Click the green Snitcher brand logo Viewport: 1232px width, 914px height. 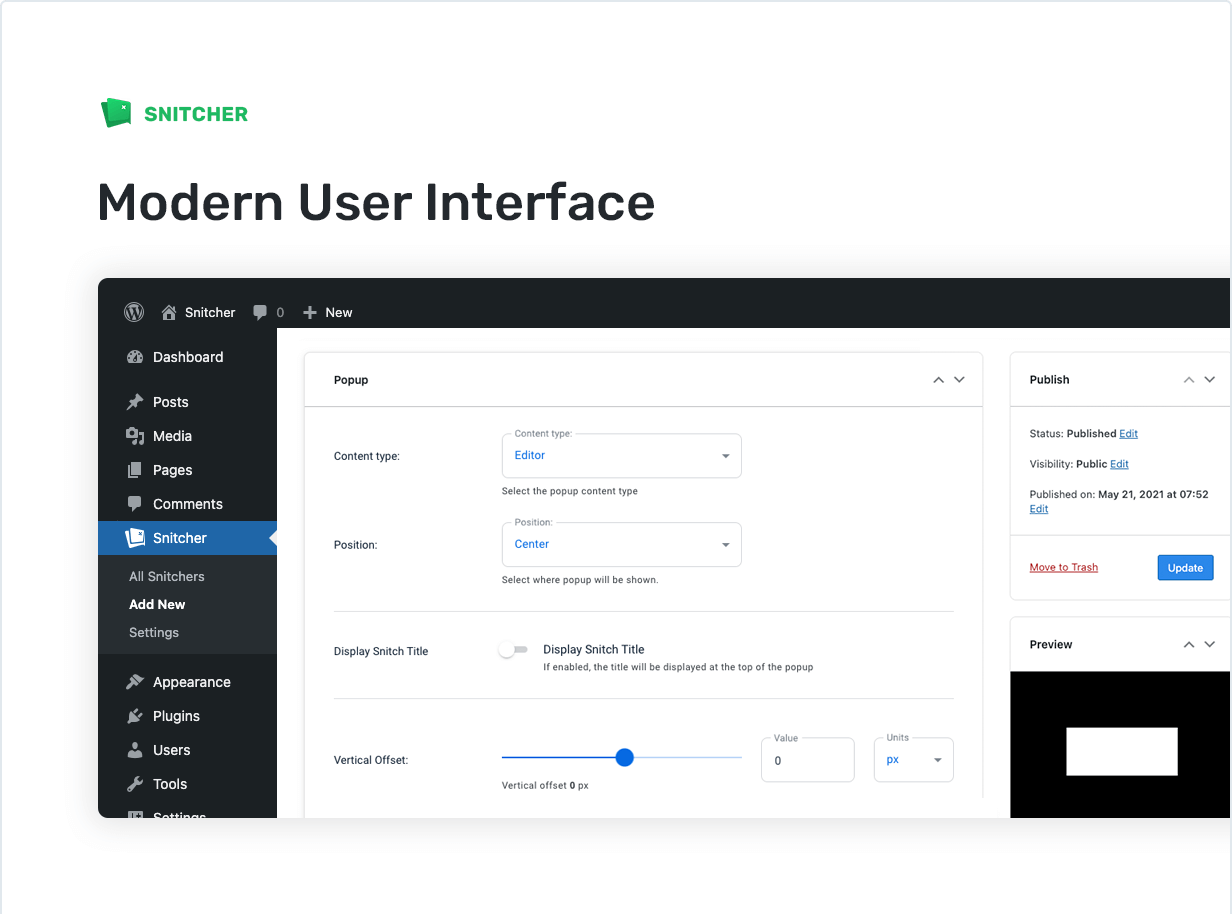pyautogui.click(x=175, y=113)
